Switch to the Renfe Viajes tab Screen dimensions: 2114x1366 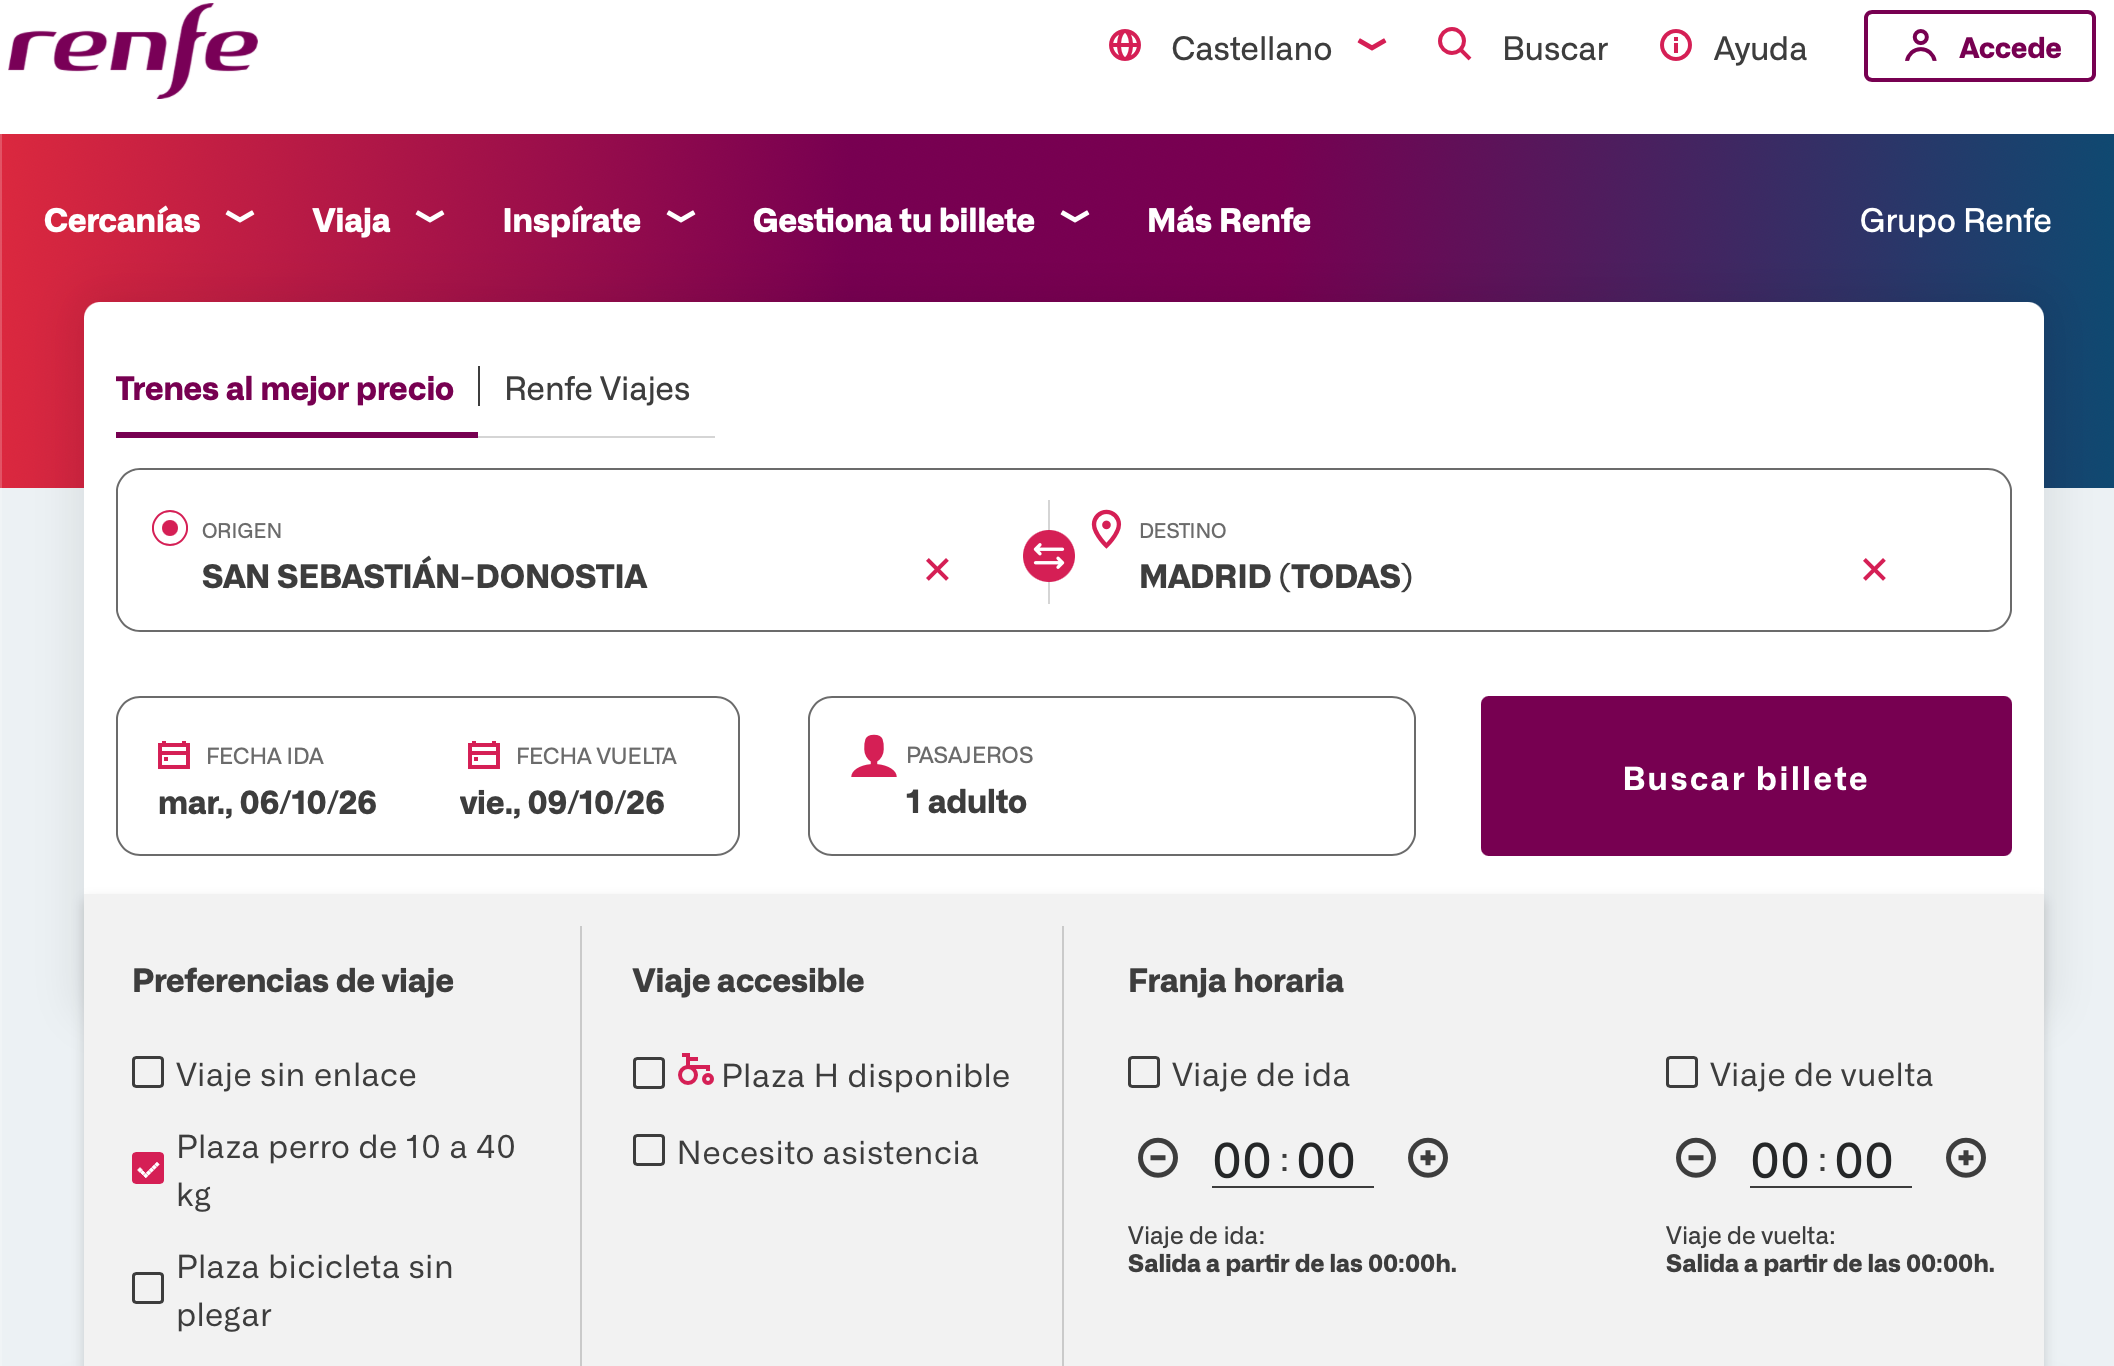point(597,389)
